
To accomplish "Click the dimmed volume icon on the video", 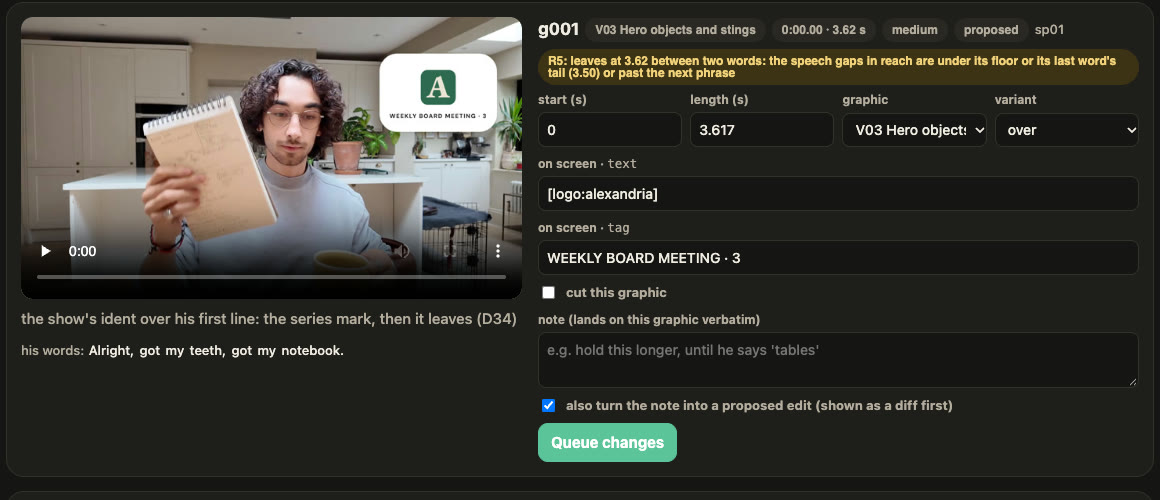I will (x=403, y=251).
